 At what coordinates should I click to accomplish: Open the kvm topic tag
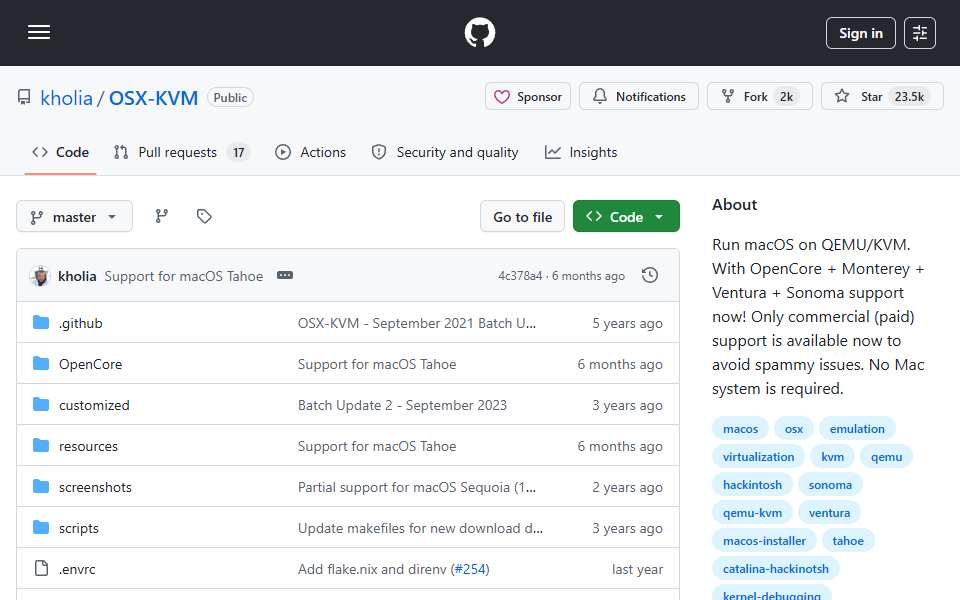click(832, 457)
